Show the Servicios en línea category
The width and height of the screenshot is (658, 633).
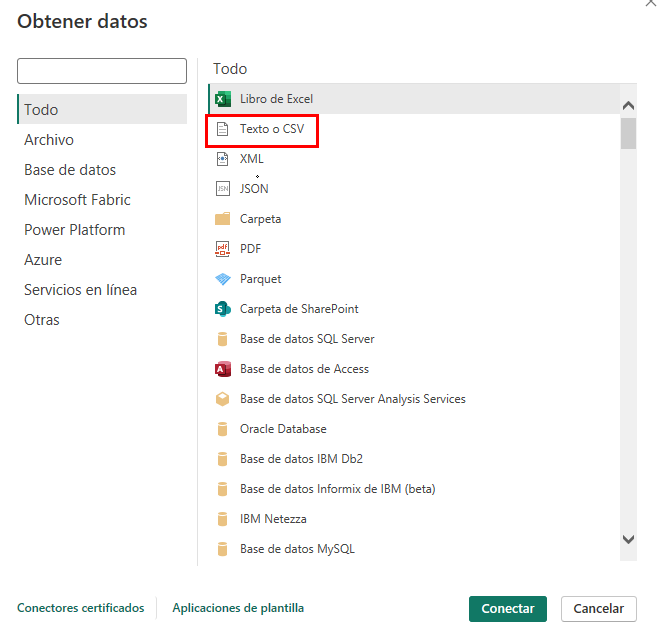(80, 290)
